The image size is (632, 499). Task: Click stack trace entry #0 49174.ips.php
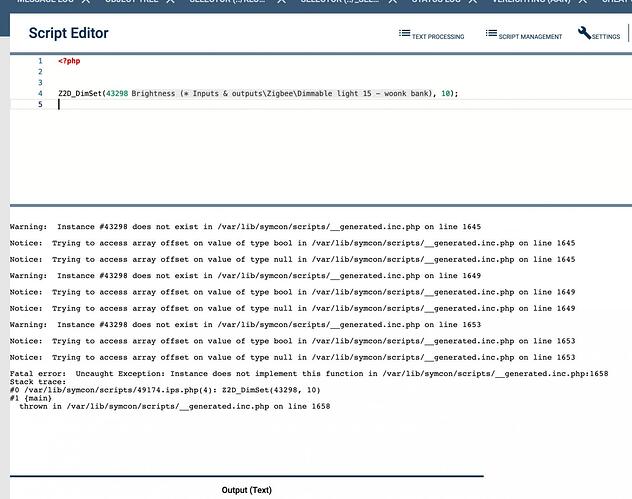(x=165, y=390)
